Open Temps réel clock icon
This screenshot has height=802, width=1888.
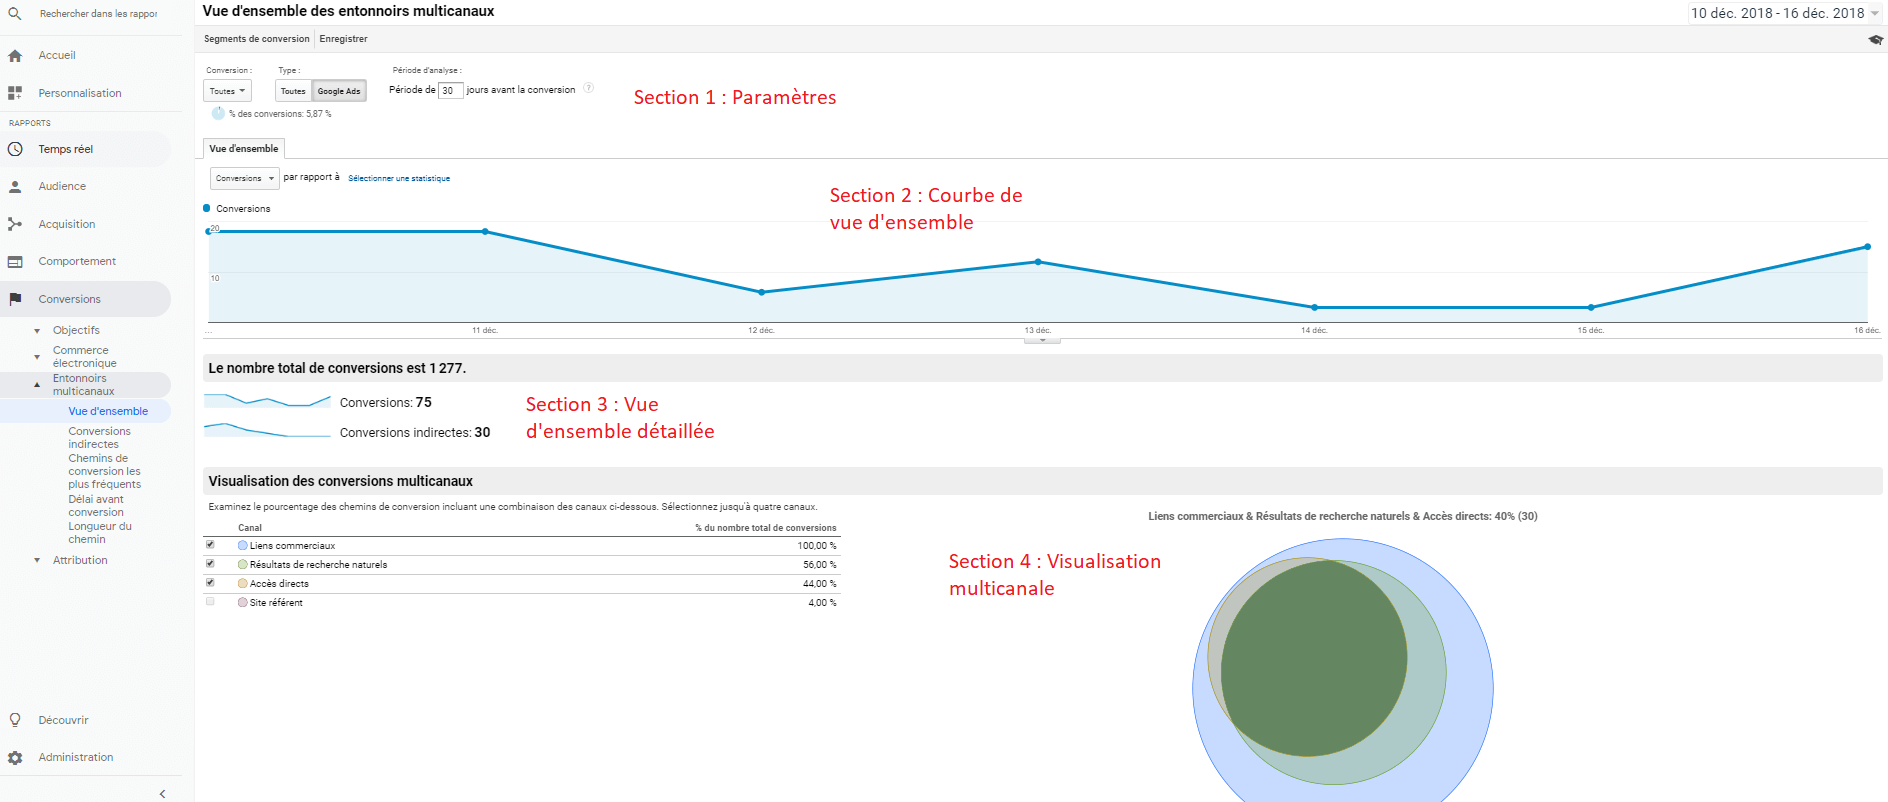point(15,149)
